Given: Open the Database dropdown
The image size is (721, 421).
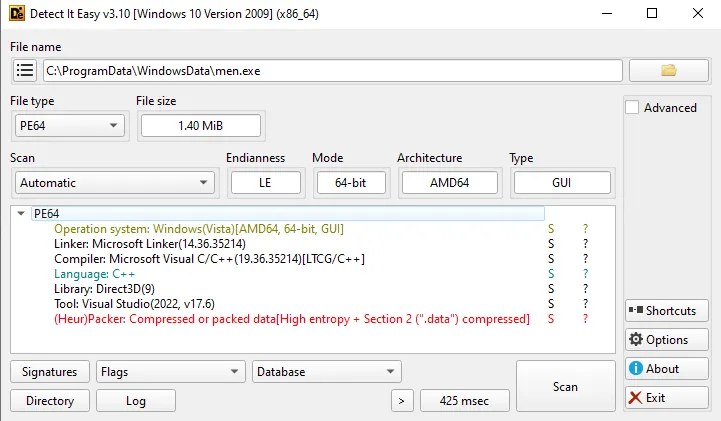Looking at the screenshot, I should point(326,371).
